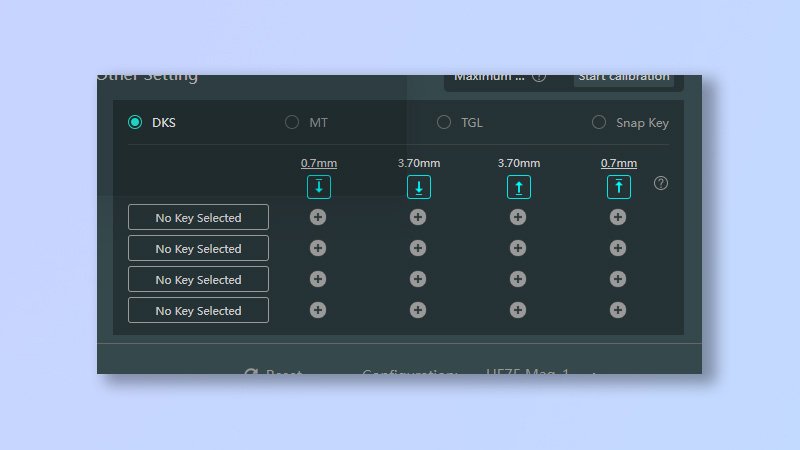Add action in row four, 3.70mm release column

[518, 310]
